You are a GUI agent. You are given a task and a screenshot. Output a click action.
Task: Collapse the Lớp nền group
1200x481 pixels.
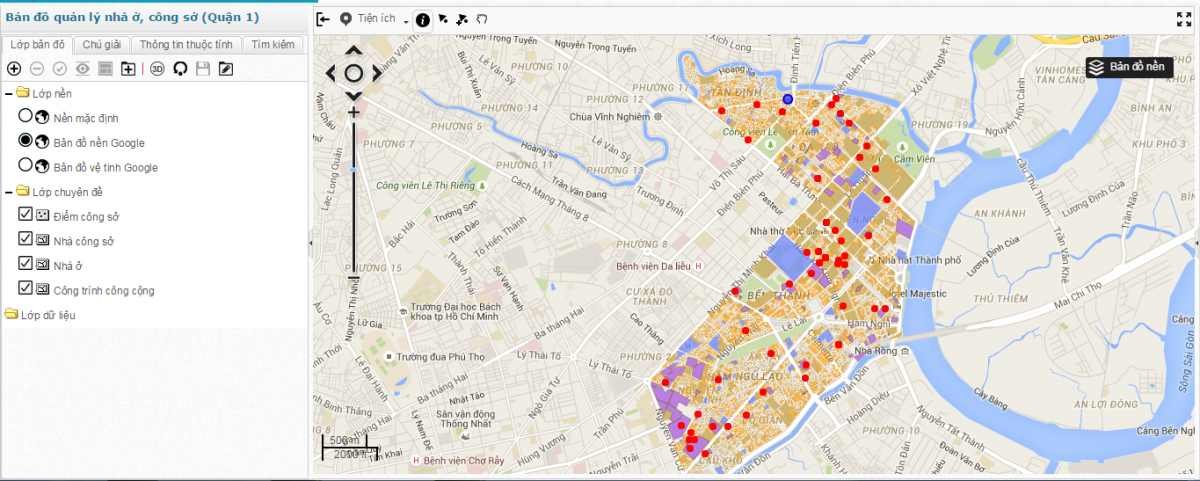9,93
